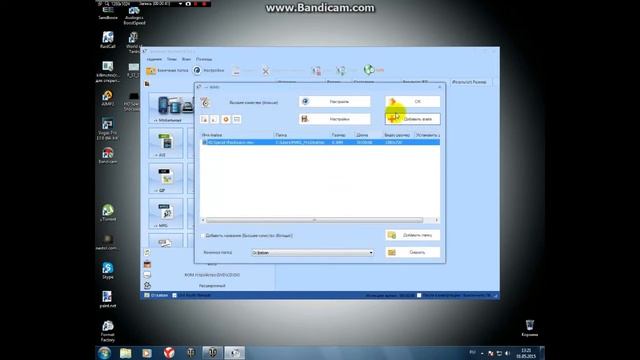Click the horizontal scrollbar thumb in the file list
The width and height of the screenshot is (640, 360).
coord(314,220)
